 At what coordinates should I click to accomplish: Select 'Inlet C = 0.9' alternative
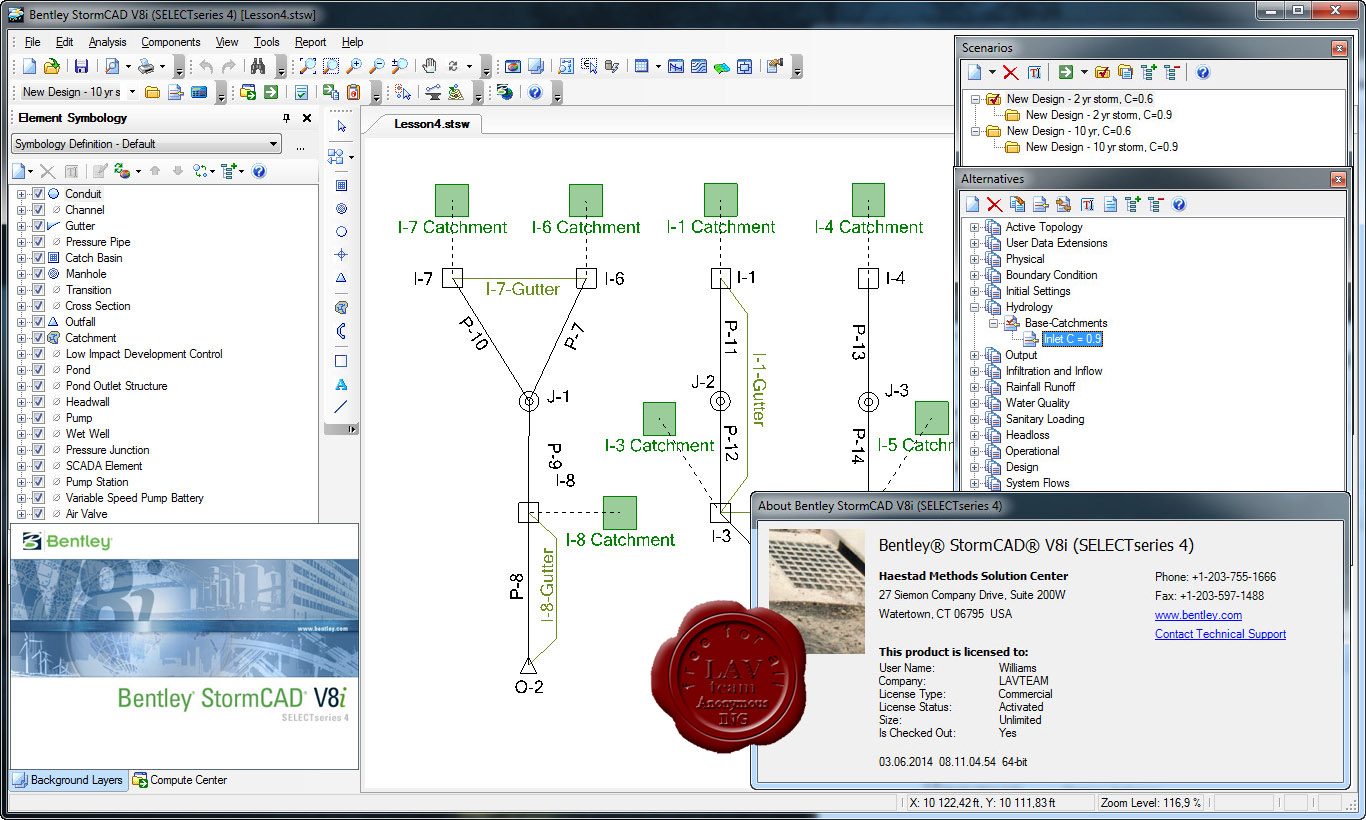(1072, 339)
